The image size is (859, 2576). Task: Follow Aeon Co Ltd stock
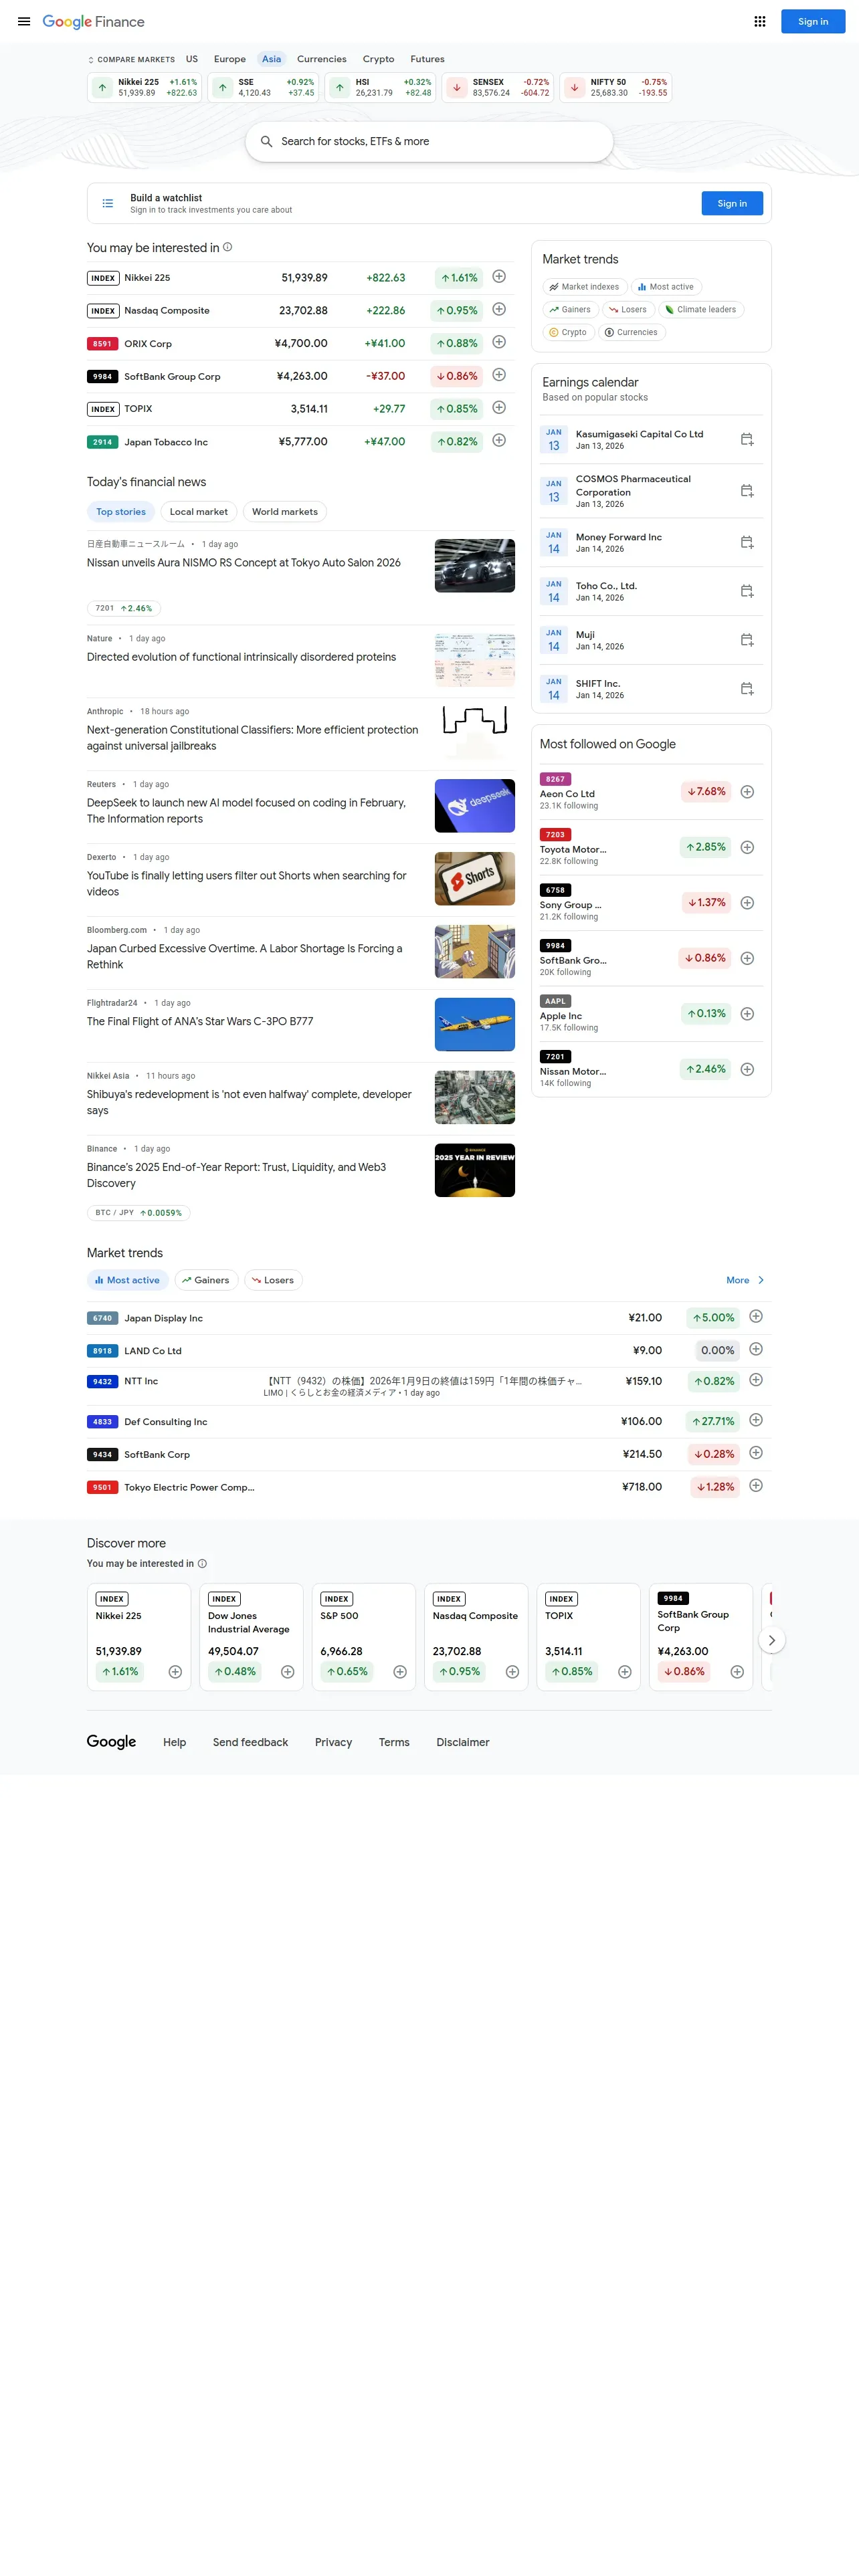point(747,792)
